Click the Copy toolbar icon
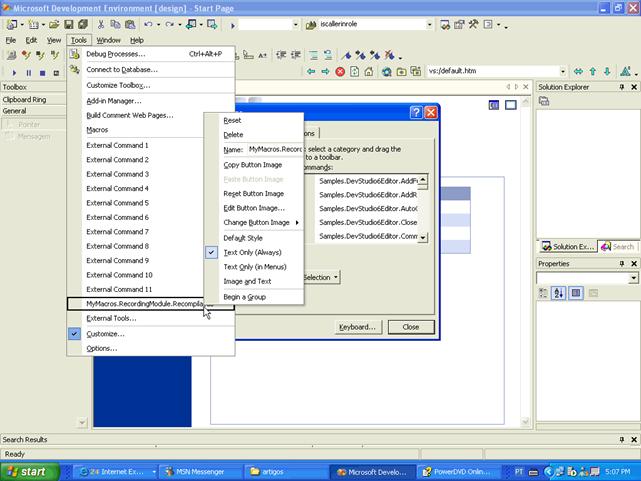Viewport: 641px width, 481px height. (115, 25)
